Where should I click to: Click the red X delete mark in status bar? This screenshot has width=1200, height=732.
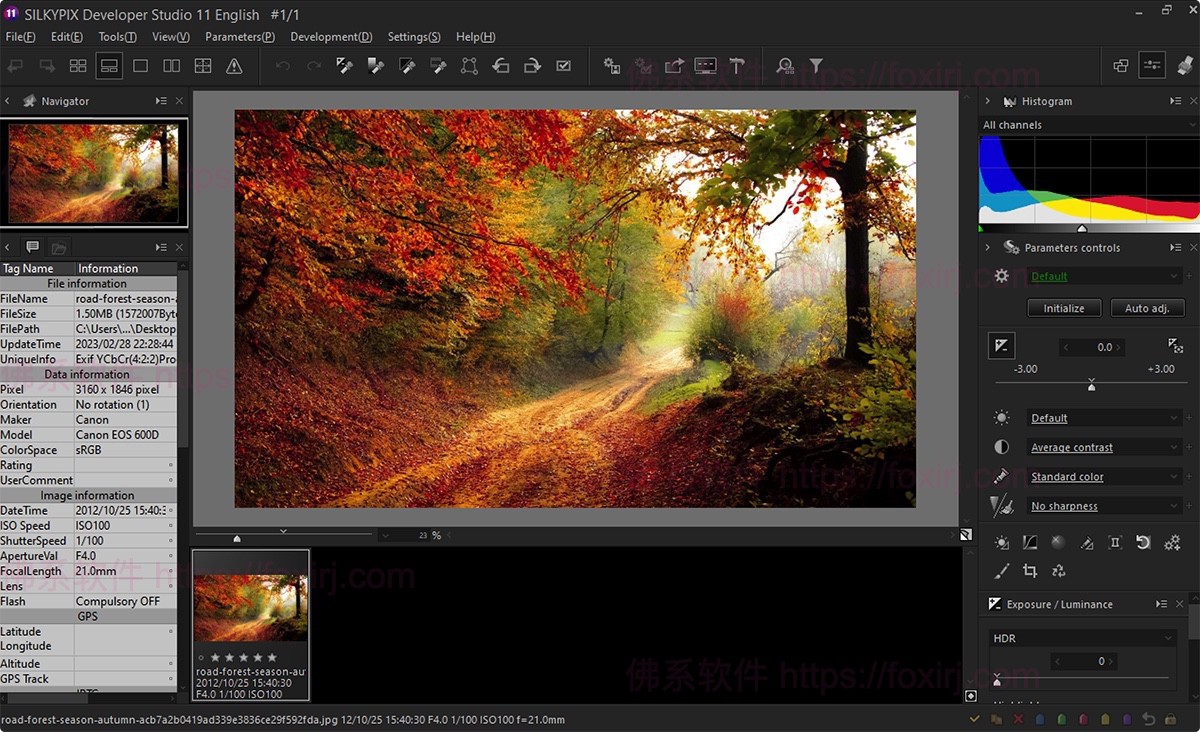(1017, 718)
